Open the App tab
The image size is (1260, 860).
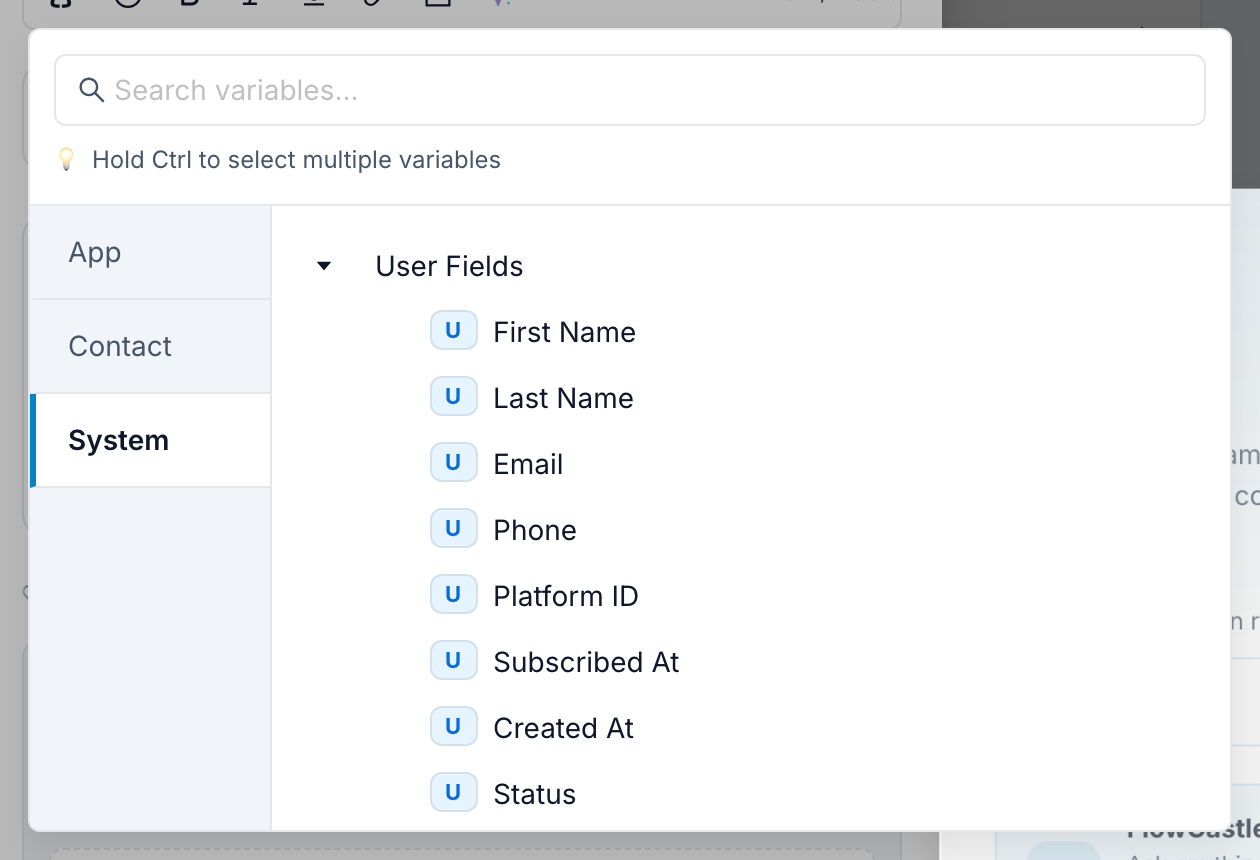click(151, 252)
